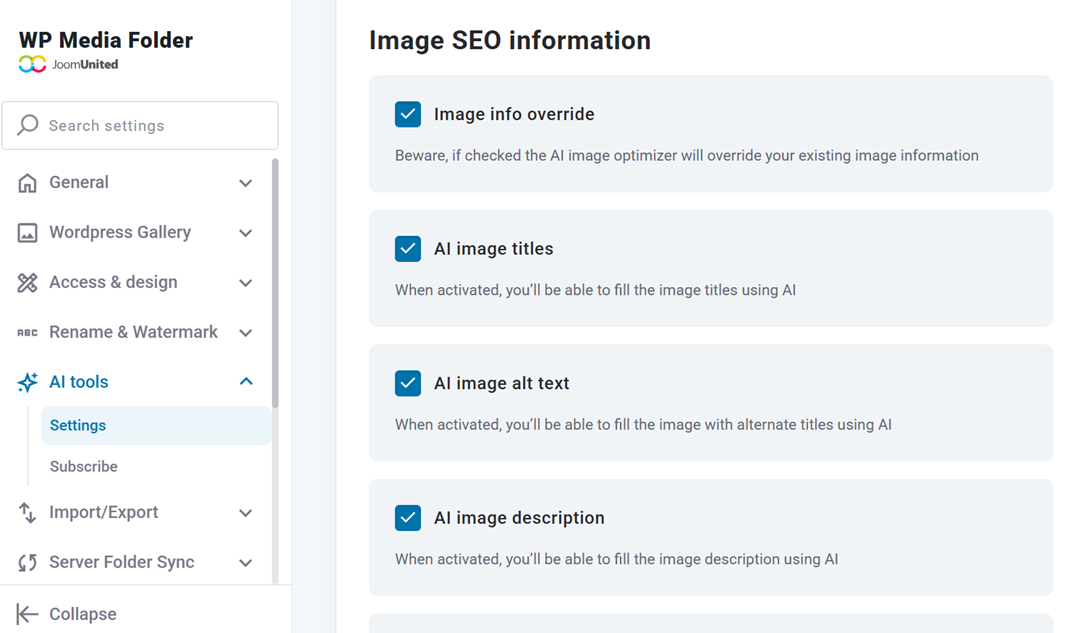Screen dimensions: 1080x633
Task: Click the Rename & Watermark ABC icon
Action: [x=26, y=332]
